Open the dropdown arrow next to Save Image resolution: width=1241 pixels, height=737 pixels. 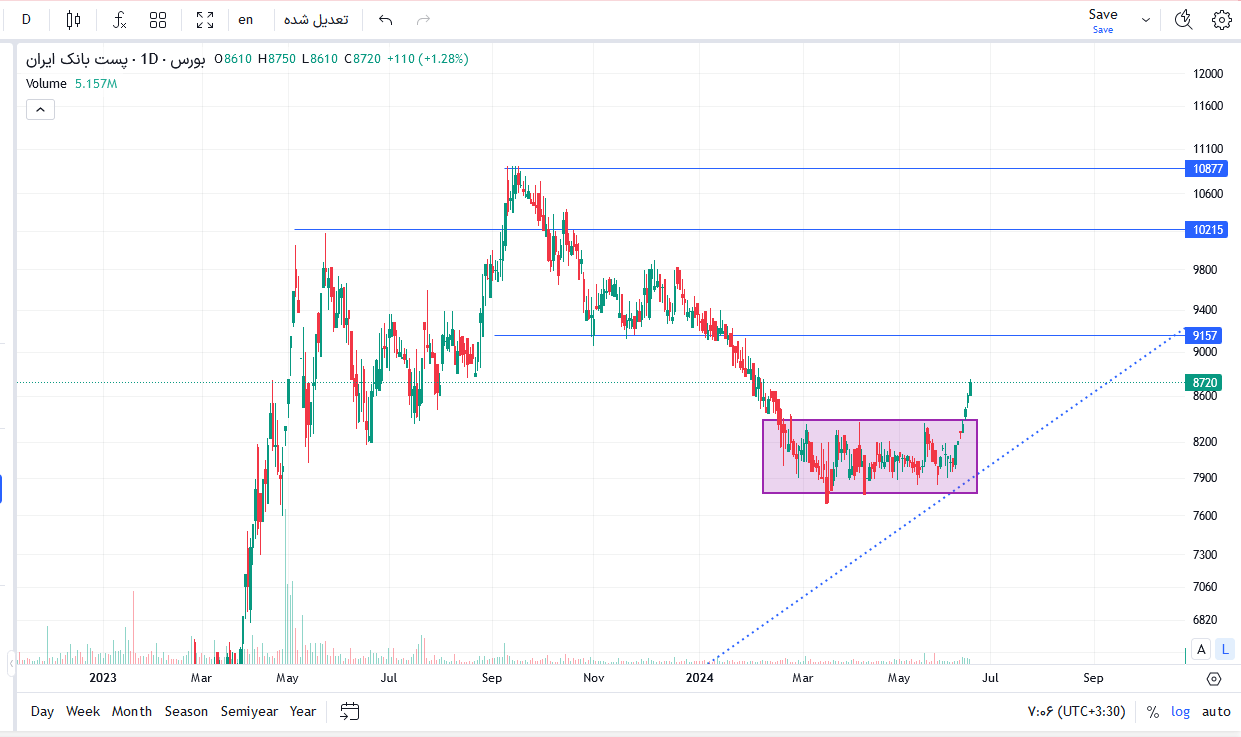point(1146,19)
